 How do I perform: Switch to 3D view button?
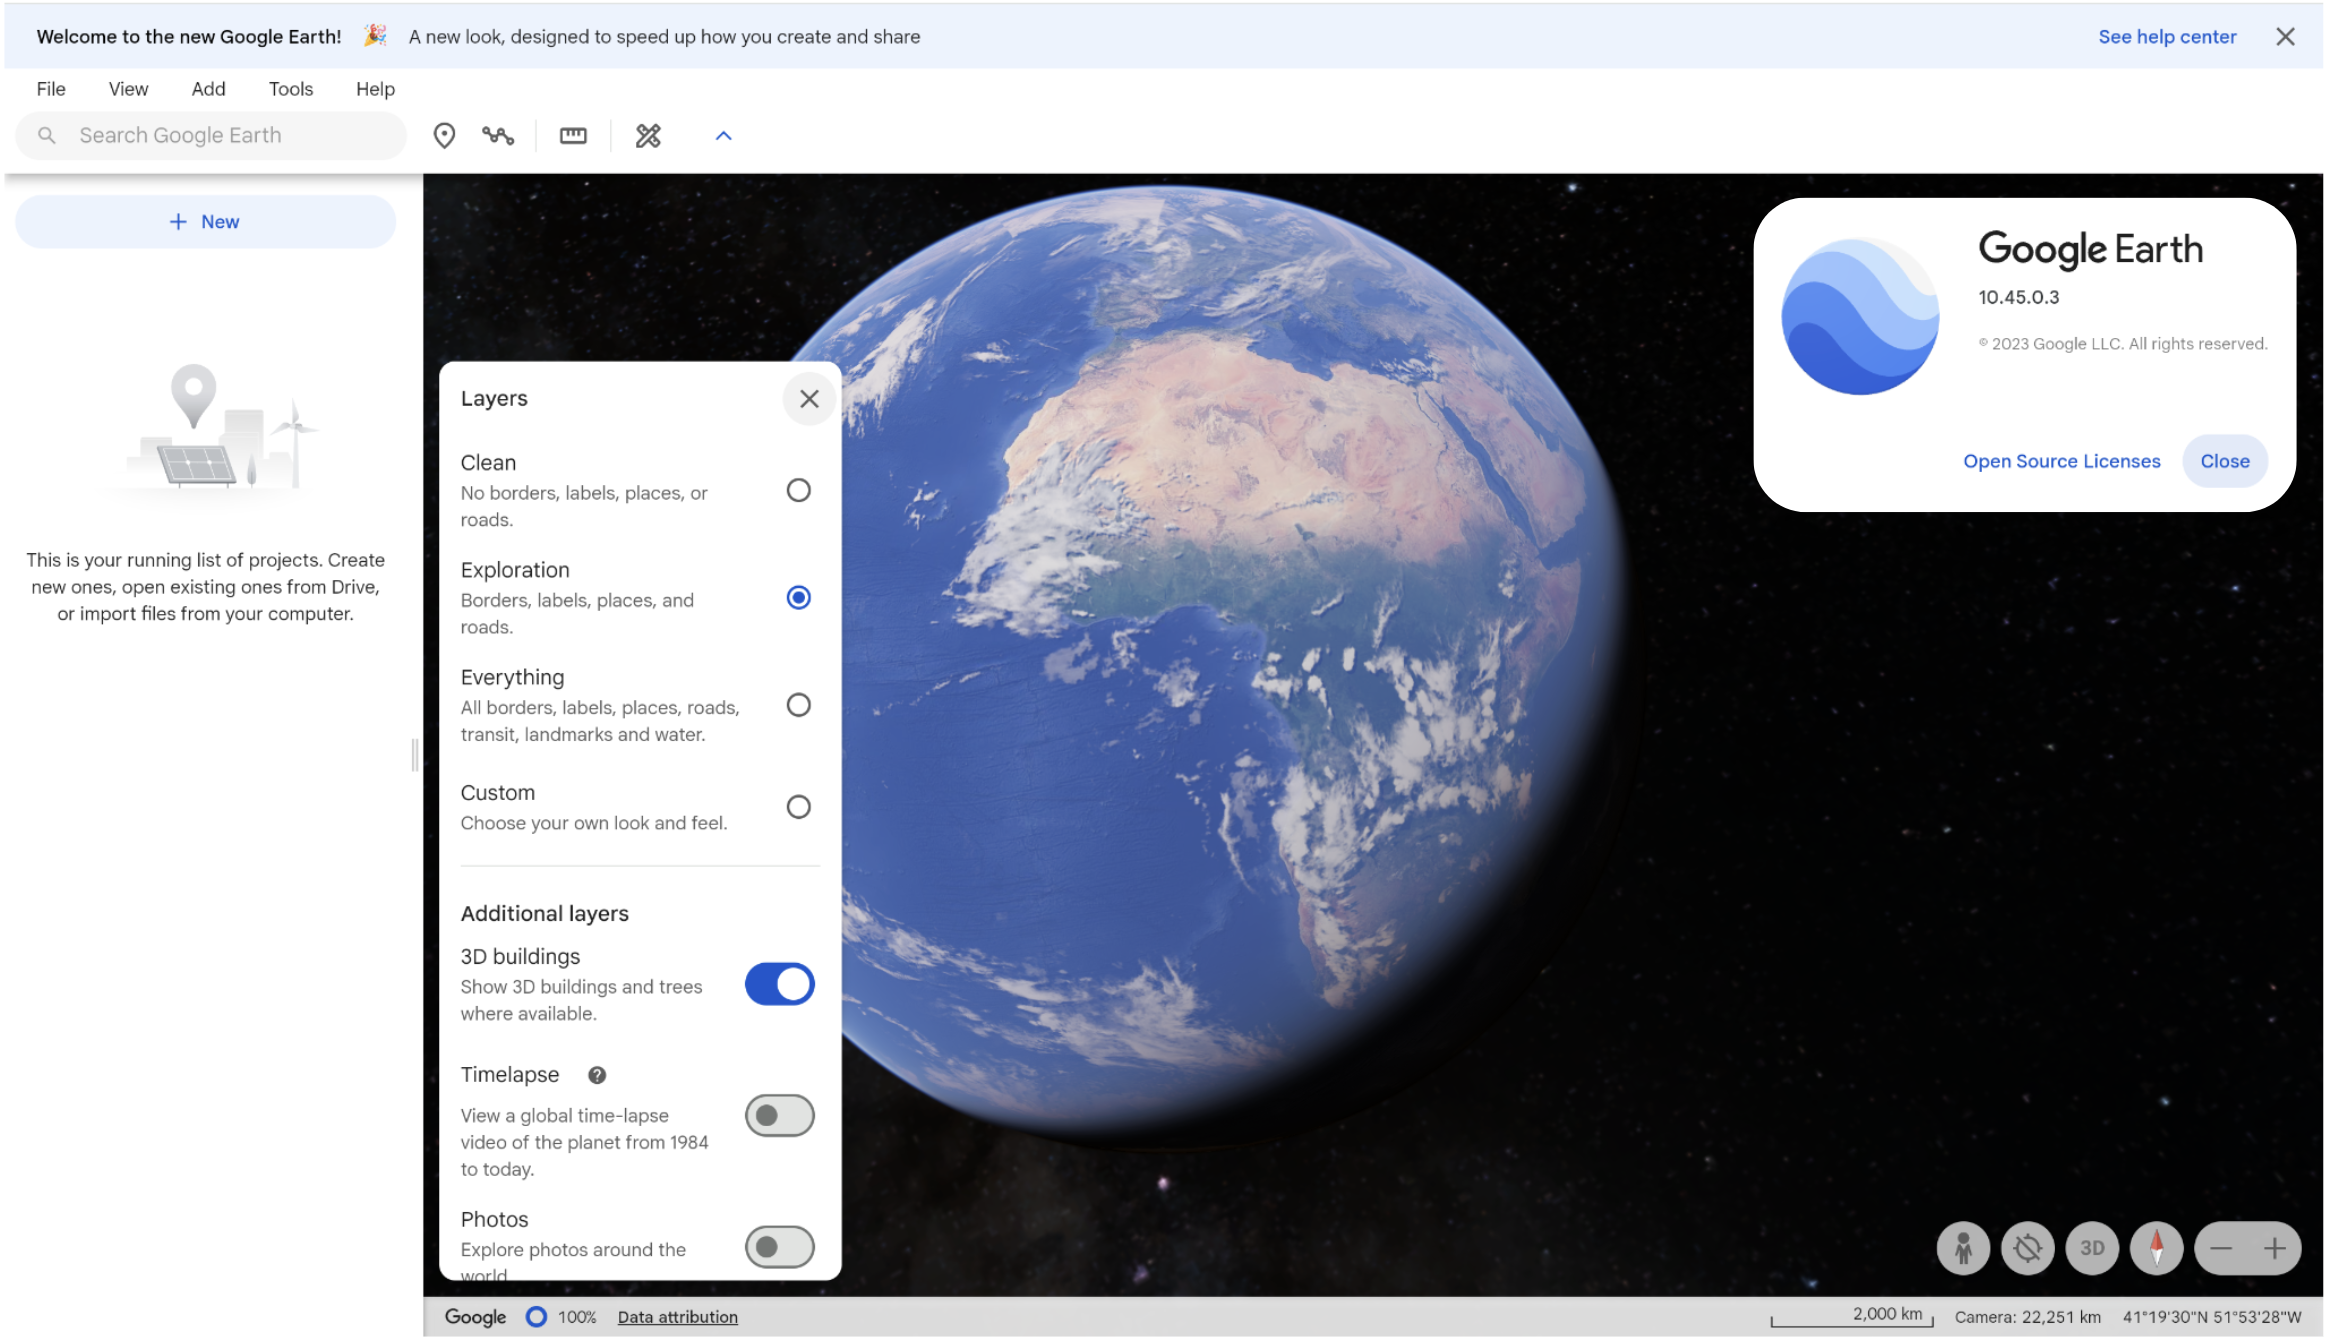coord(2092,1248)
